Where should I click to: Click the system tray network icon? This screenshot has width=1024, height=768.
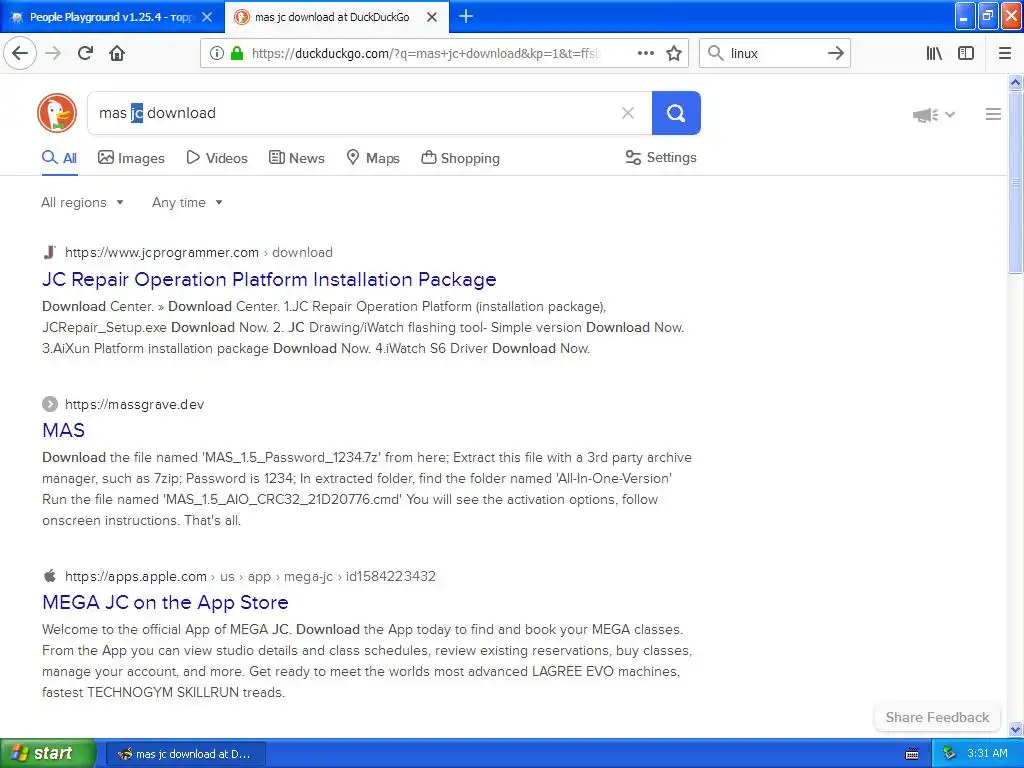(x=950, y=754)
